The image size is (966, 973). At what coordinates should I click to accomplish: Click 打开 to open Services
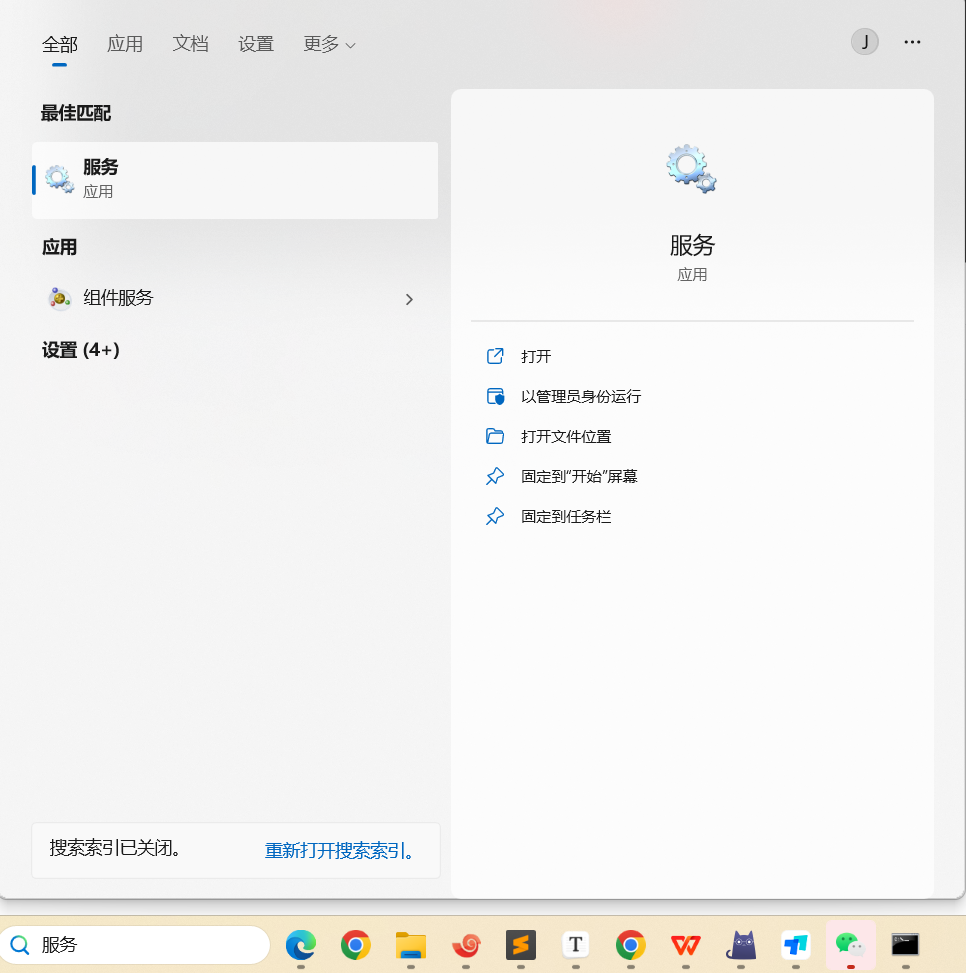[x=536, y=356]
